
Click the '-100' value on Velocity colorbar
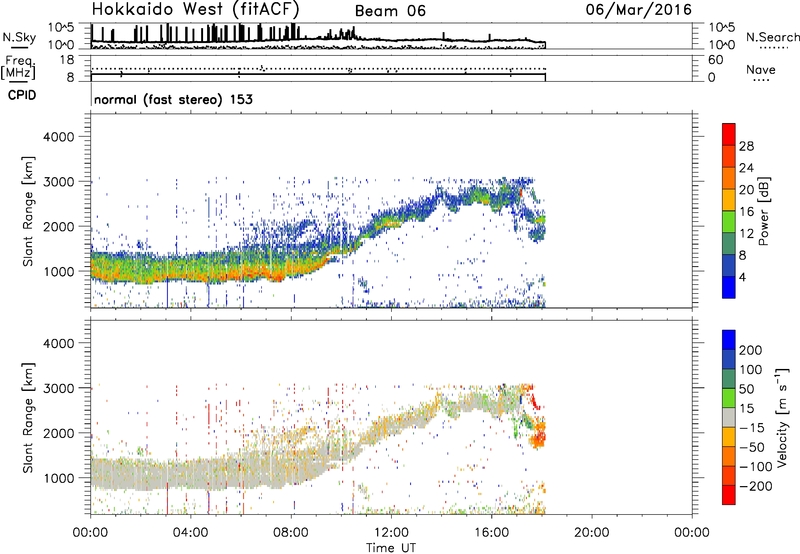coord(755,467)
